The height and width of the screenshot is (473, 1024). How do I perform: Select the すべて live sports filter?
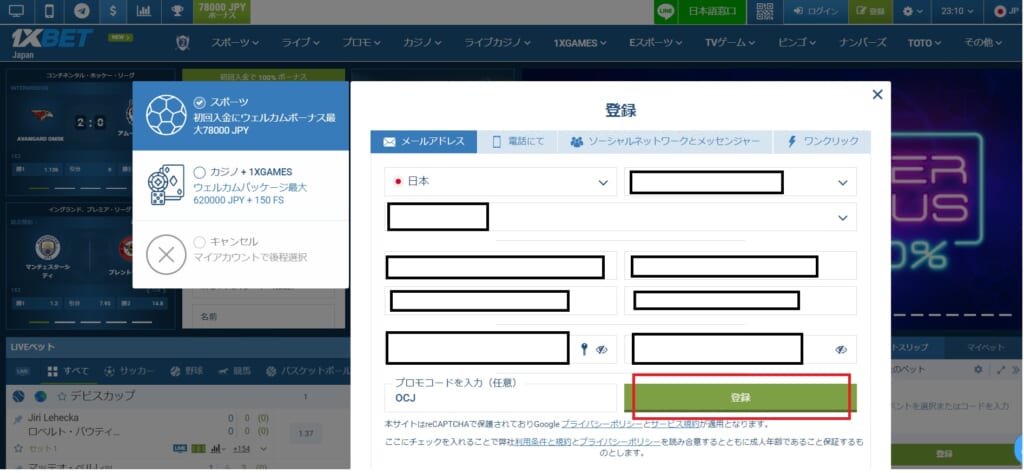coord(68,371)
